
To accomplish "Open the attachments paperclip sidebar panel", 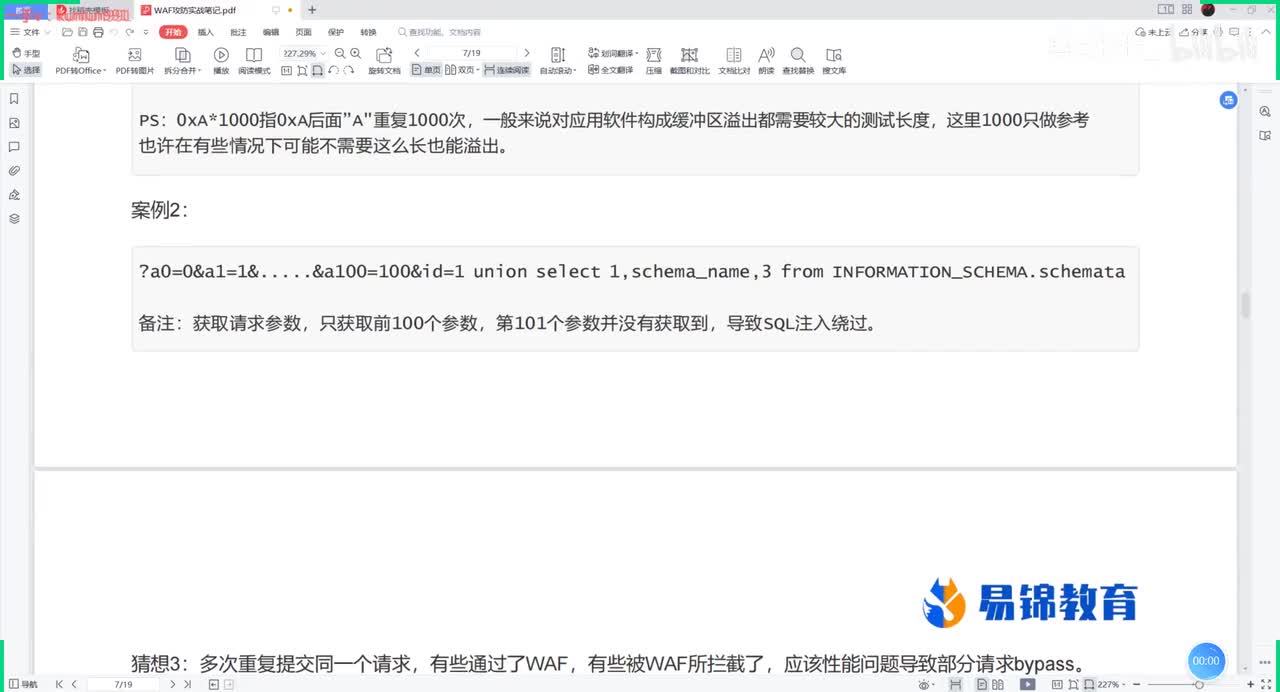I will click(14, 171).
